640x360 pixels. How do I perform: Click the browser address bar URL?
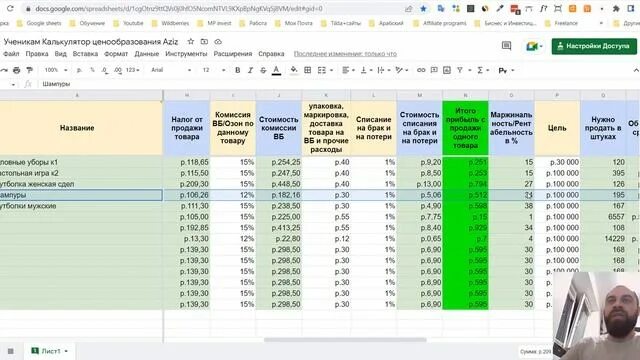[179, 9]
